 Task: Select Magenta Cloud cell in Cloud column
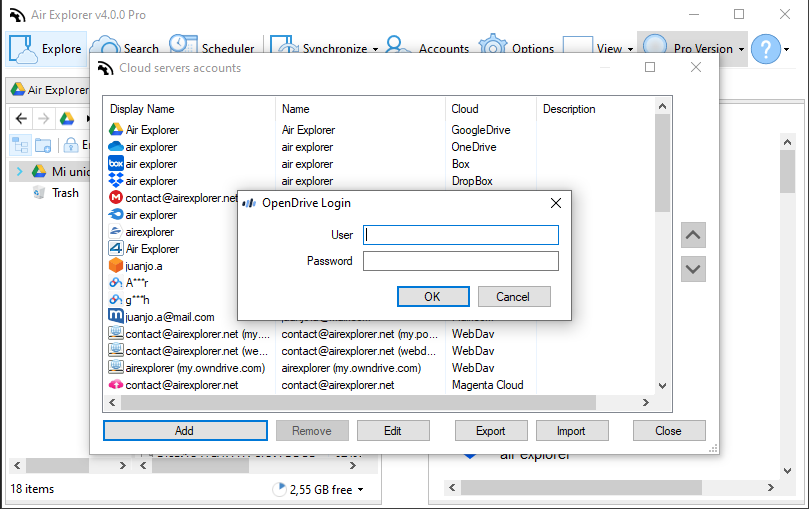click(488, 385)
